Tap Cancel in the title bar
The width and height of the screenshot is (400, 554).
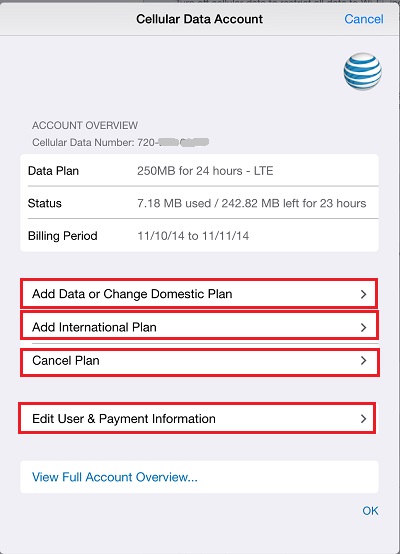tap(364, 19)
